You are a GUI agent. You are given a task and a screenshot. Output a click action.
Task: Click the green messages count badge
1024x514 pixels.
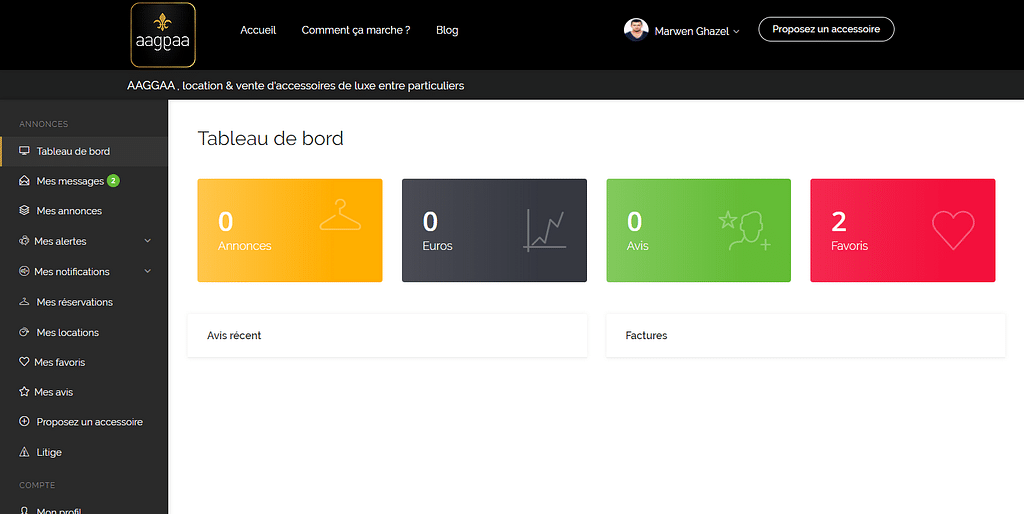click(x=113, y=181)
